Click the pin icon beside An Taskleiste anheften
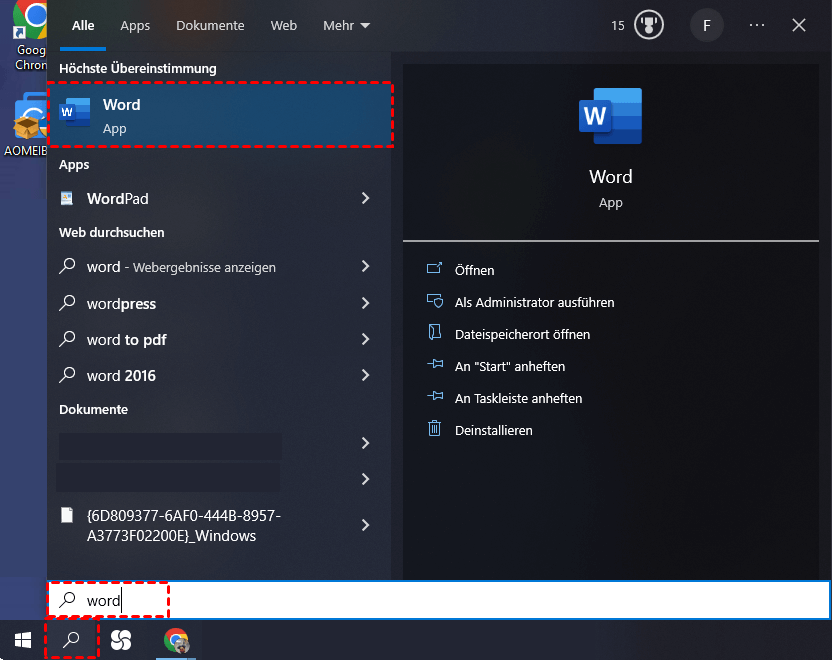 tap(435, 396)
